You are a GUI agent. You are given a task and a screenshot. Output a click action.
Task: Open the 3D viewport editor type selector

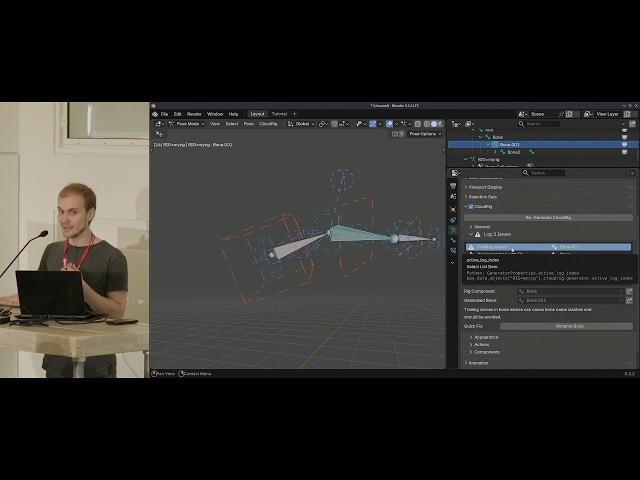(x=160, y=124)
